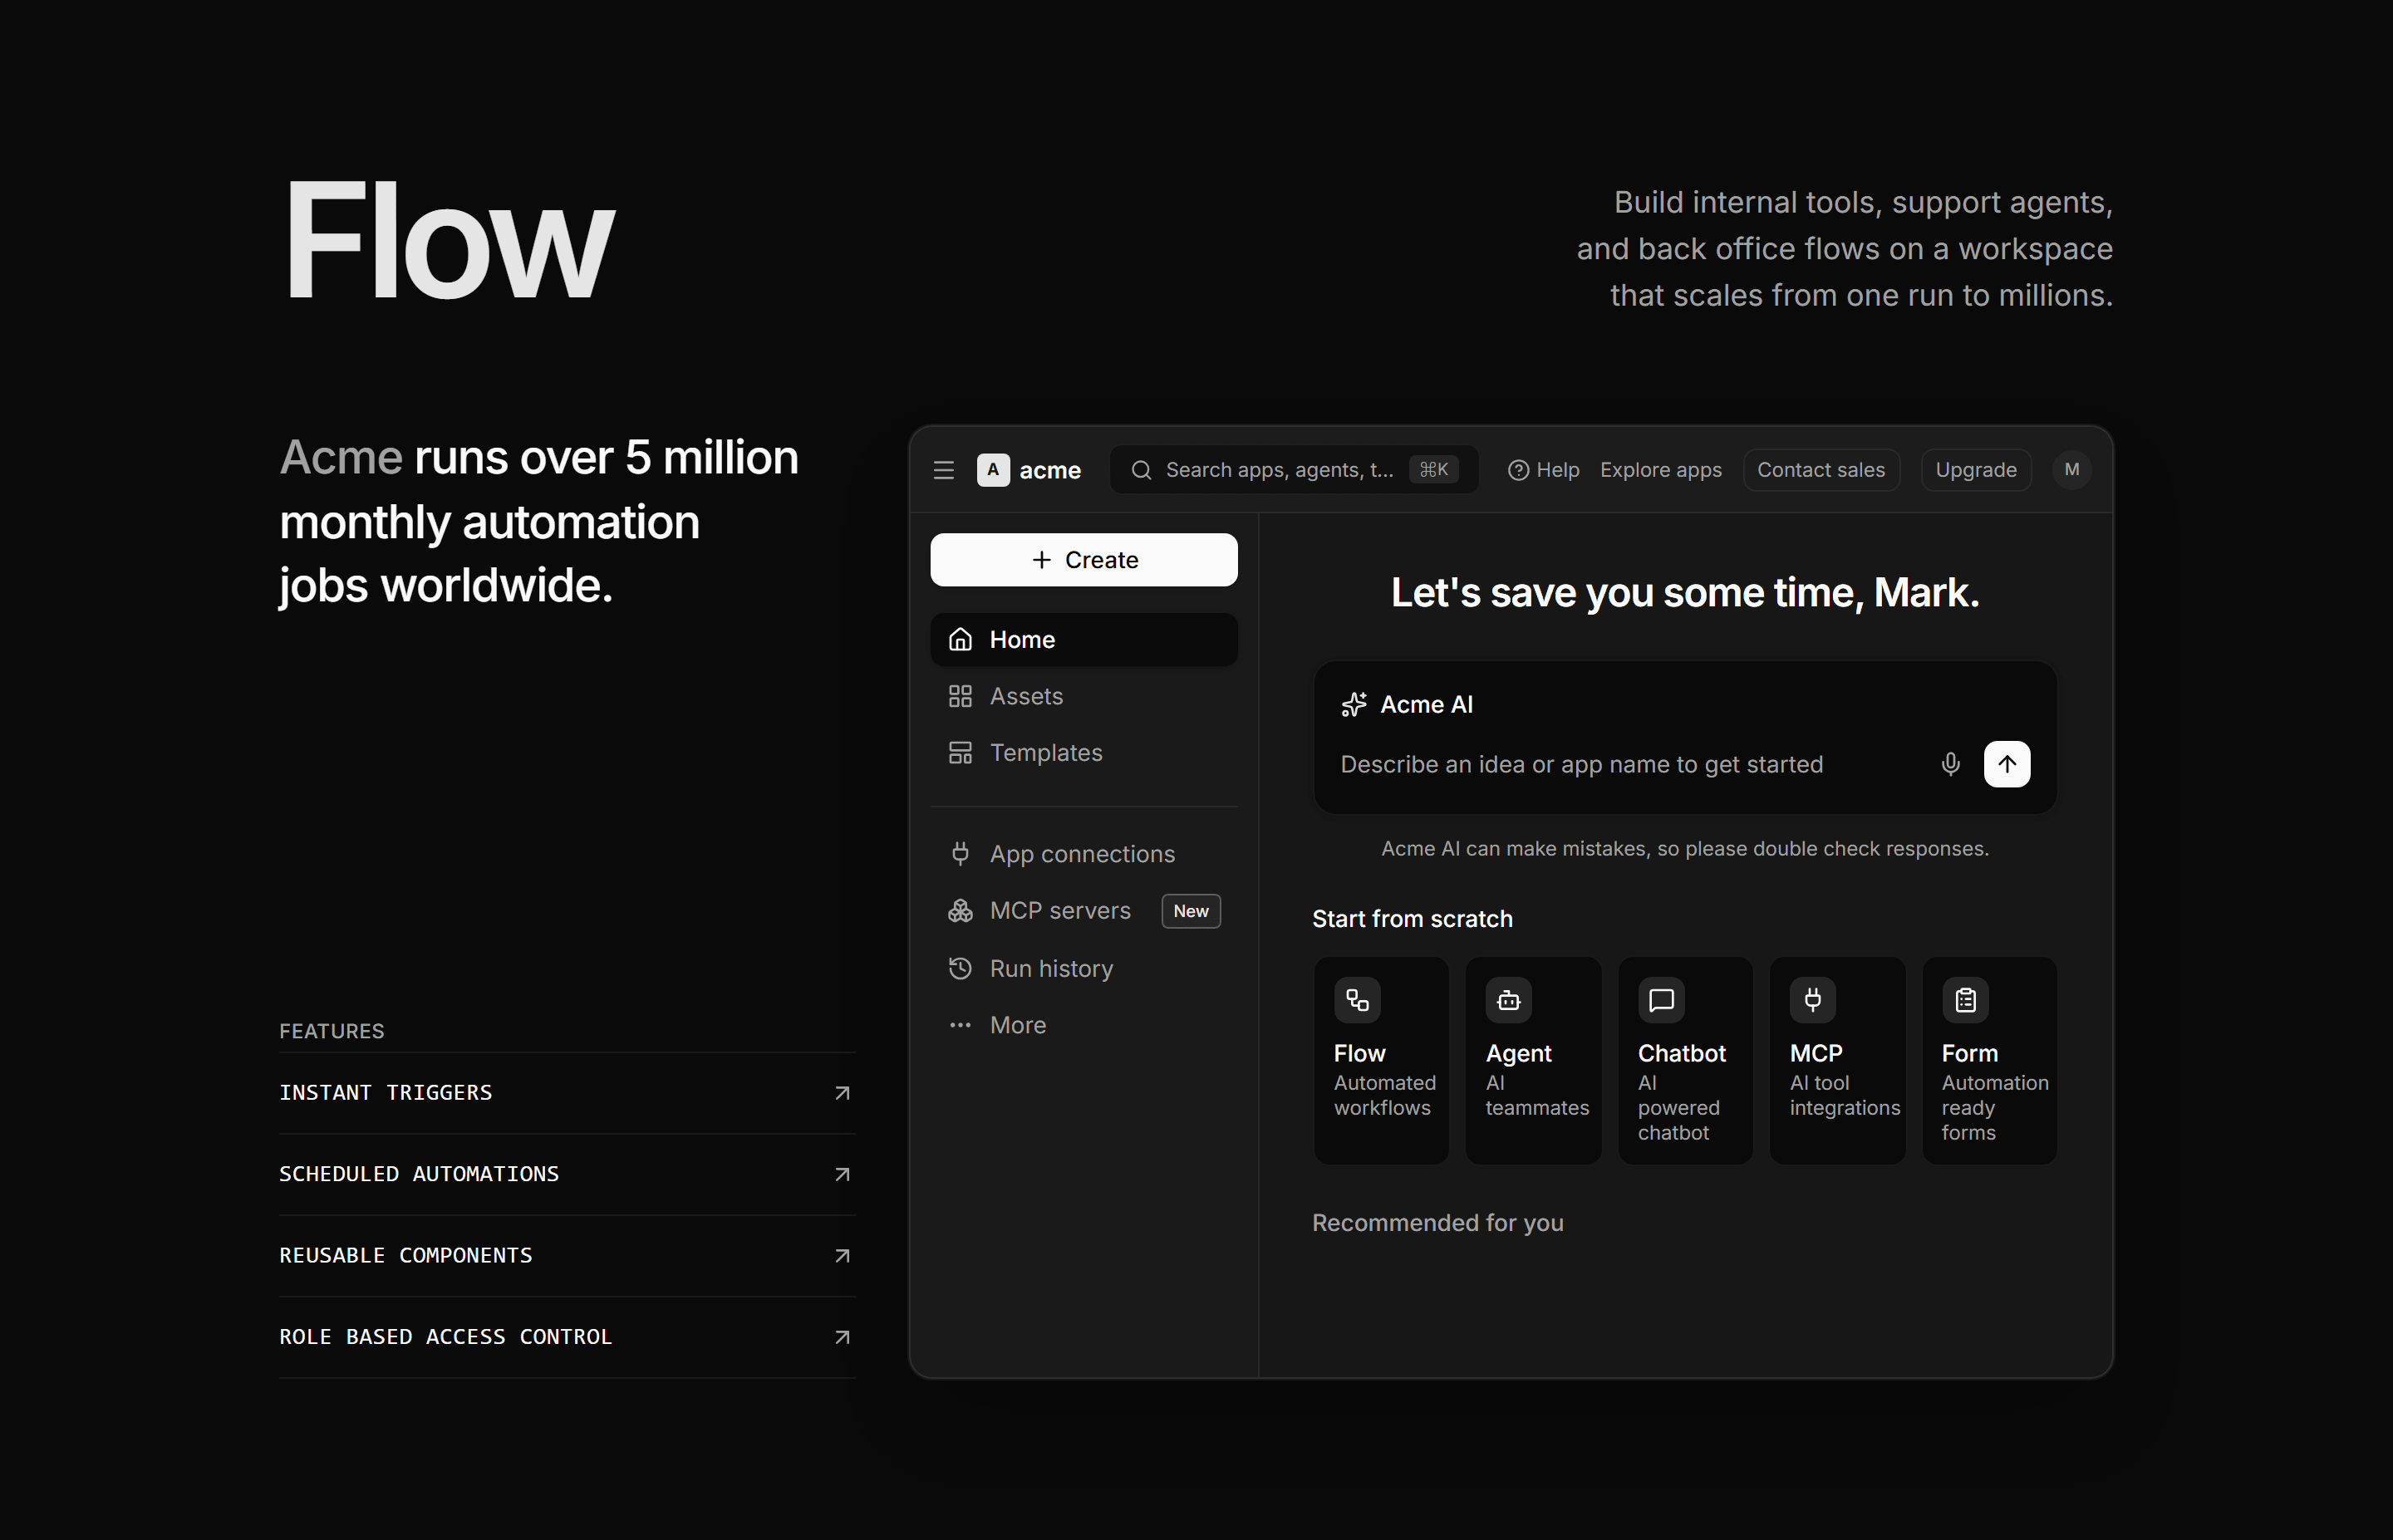This screenshot has width=2393, height=1540.
Task: Click the ROLE BASED ACCESS CONTROL text
Action: click(x=445, y=1338)
